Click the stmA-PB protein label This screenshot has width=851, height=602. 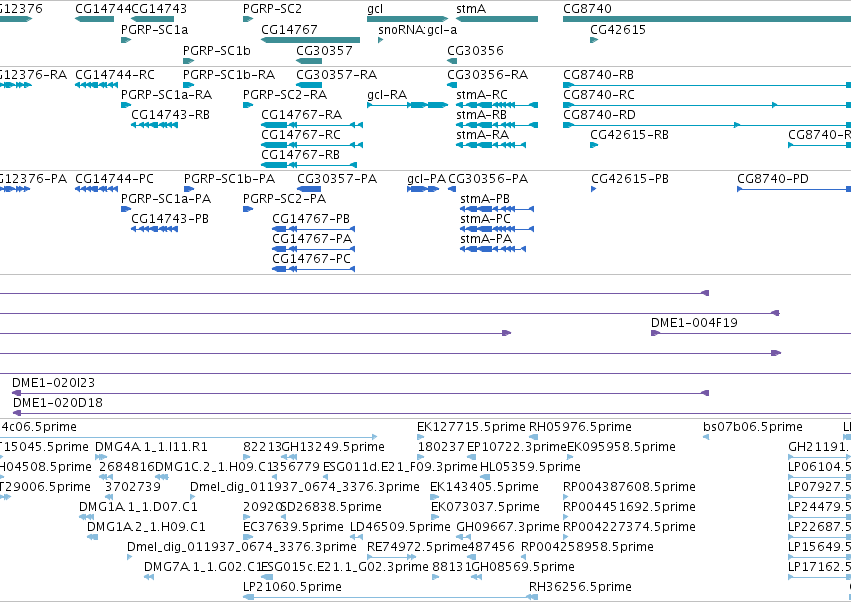[485, 199]
